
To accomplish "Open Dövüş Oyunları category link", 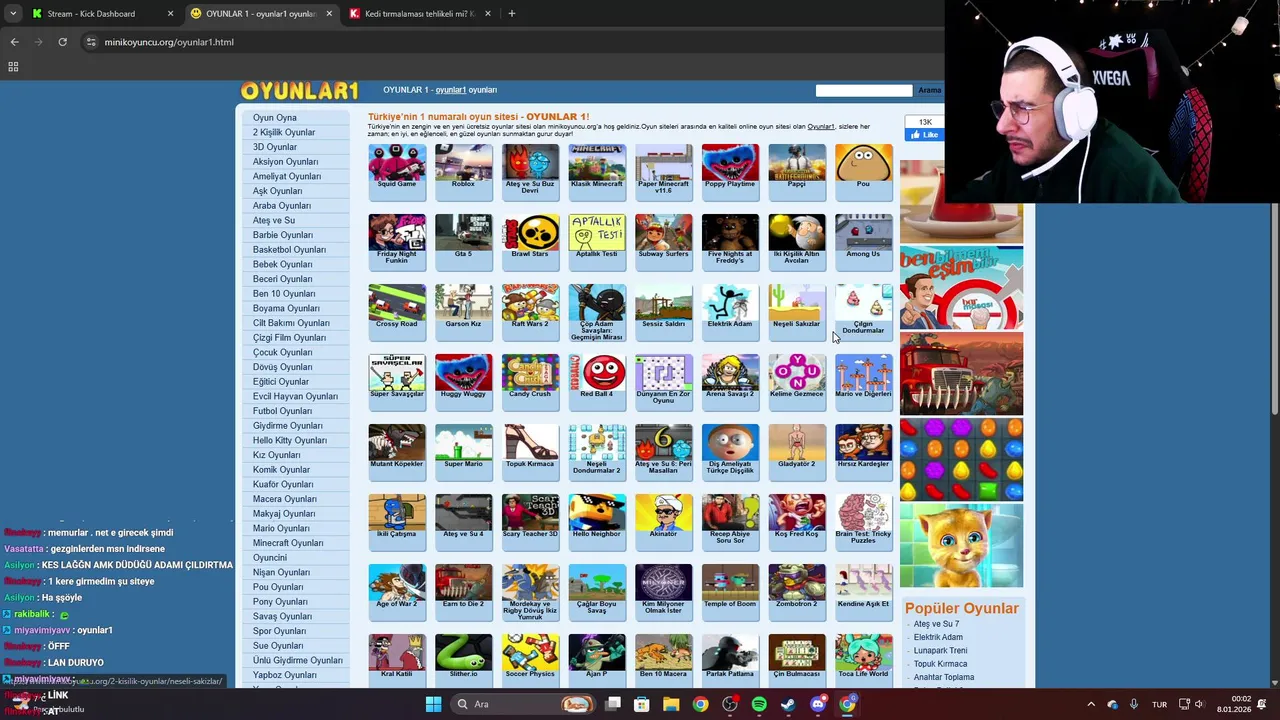I will tap(282, 367).
